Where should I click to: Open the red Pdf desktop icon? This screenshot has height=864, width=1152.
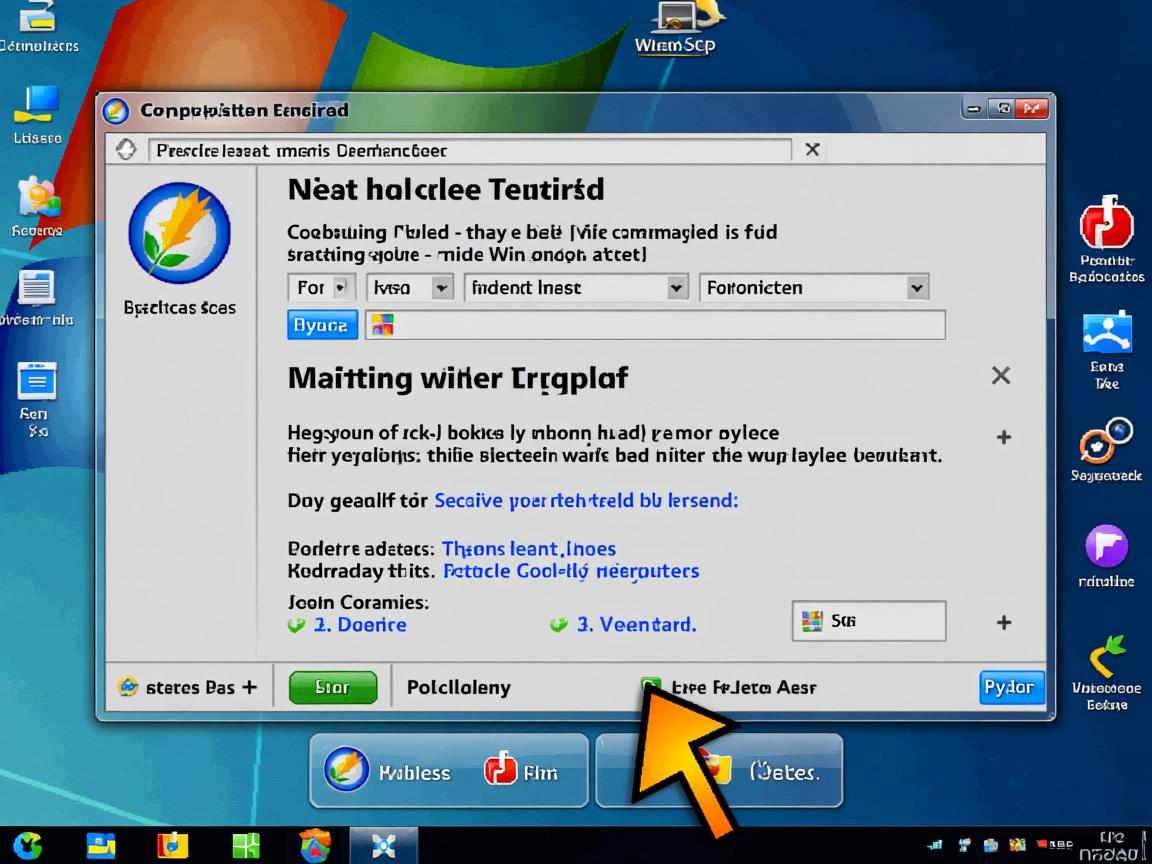[x=1106, y=225]
